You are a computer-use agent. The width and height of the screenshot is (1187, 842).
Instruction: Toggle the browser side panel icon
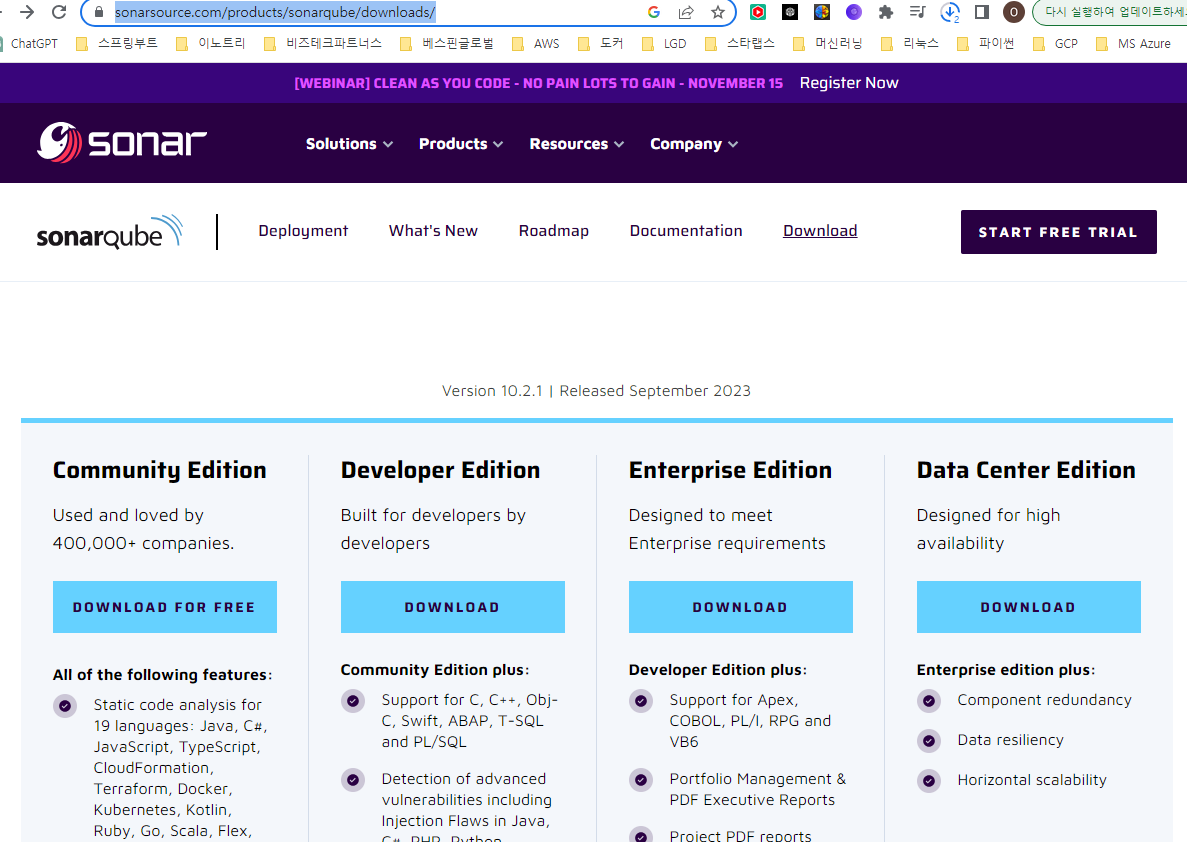(982, 12)
